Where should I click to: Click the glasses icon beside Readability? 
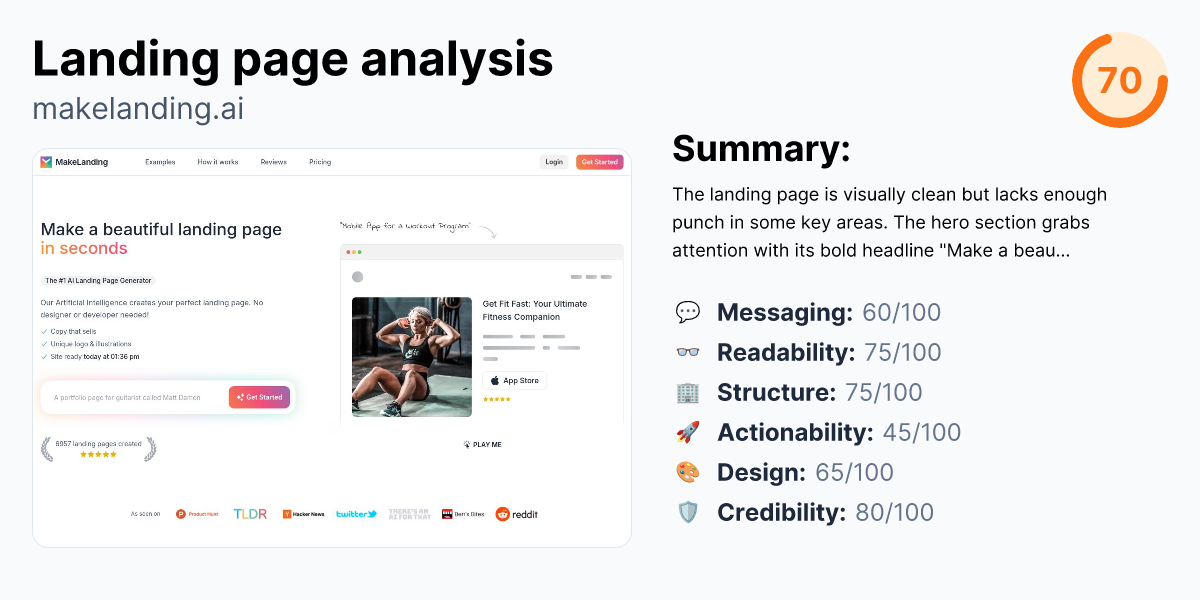click(x=688, y=352)
